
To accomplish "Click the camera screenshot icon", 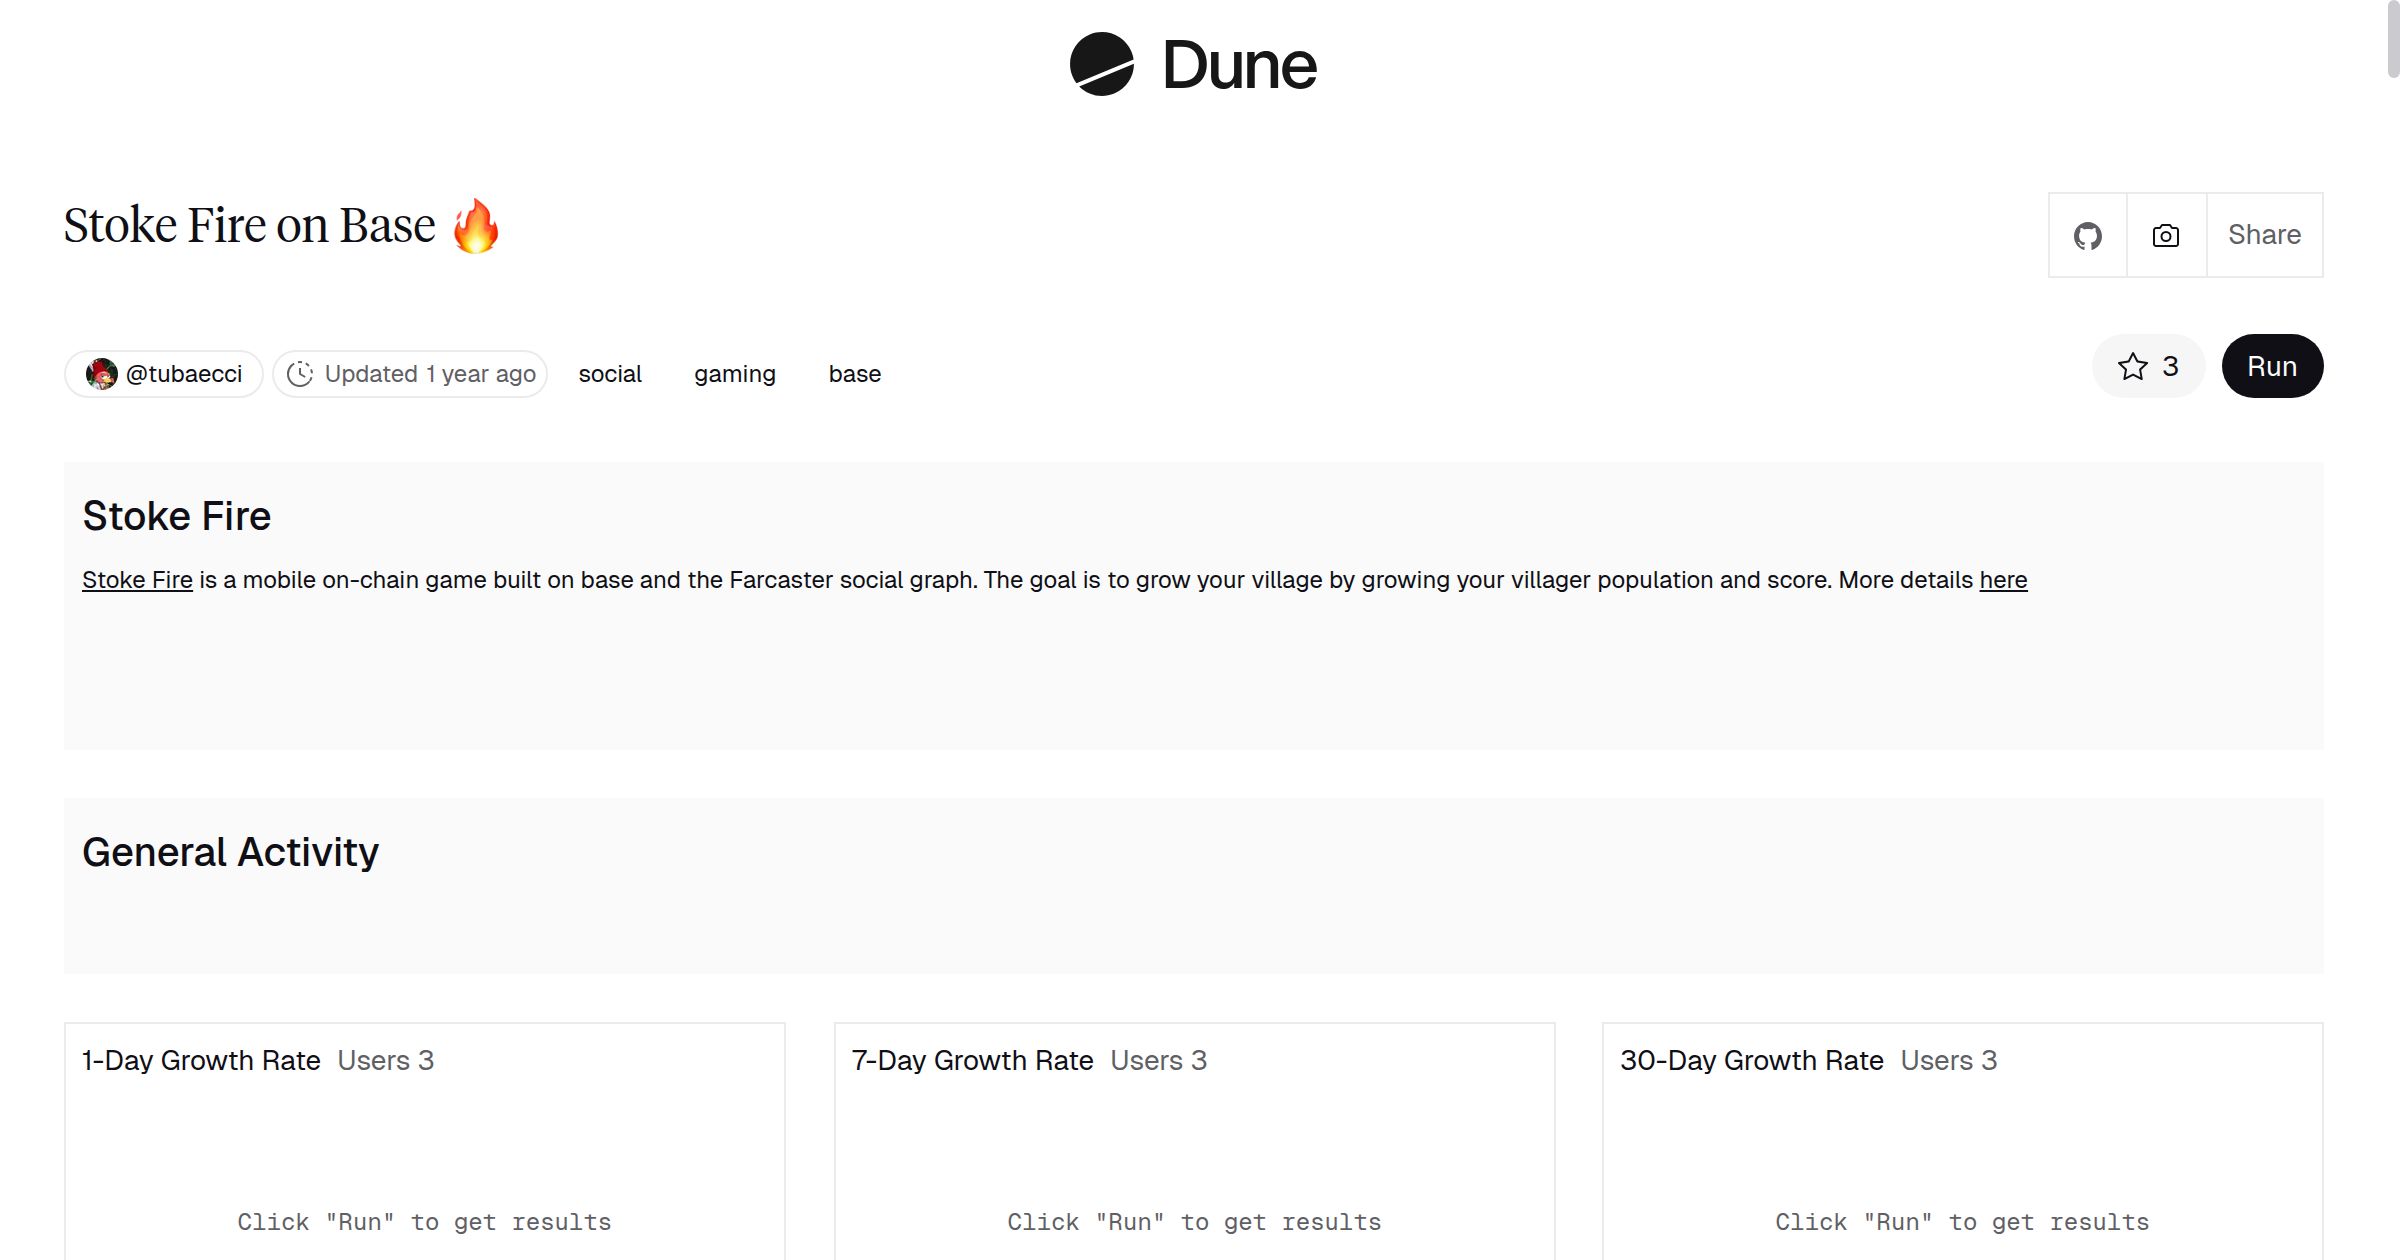I will (2165, 236).
